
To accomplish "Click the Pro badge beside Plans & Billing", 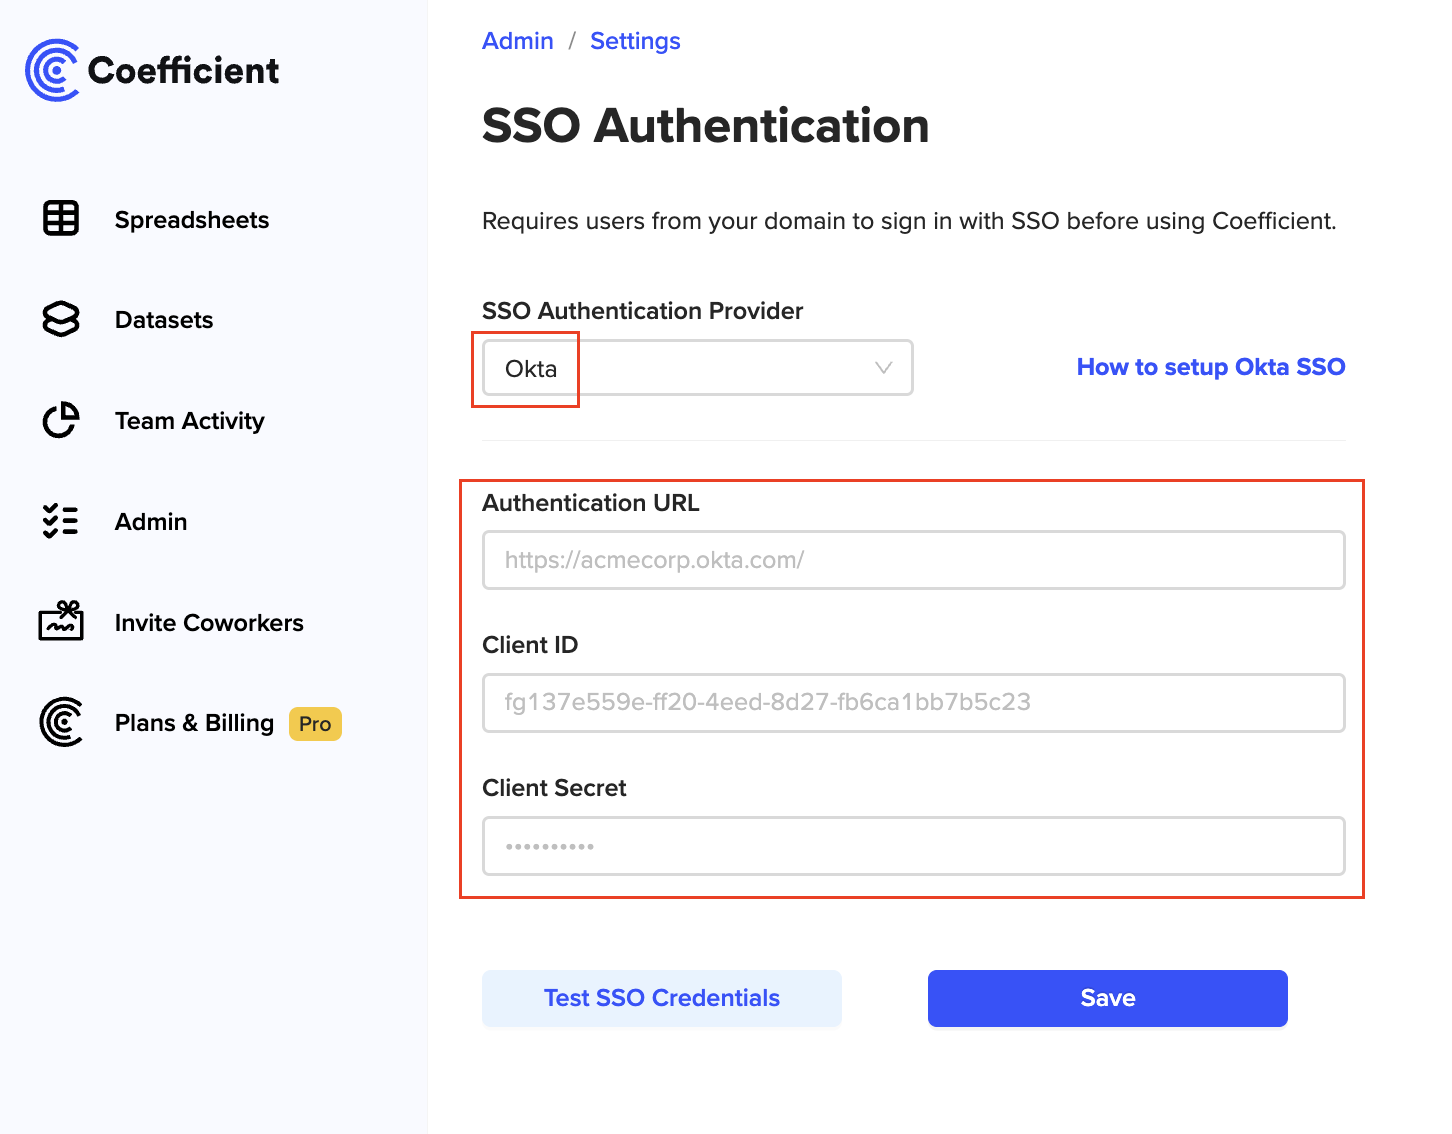I will coord(315,724).
